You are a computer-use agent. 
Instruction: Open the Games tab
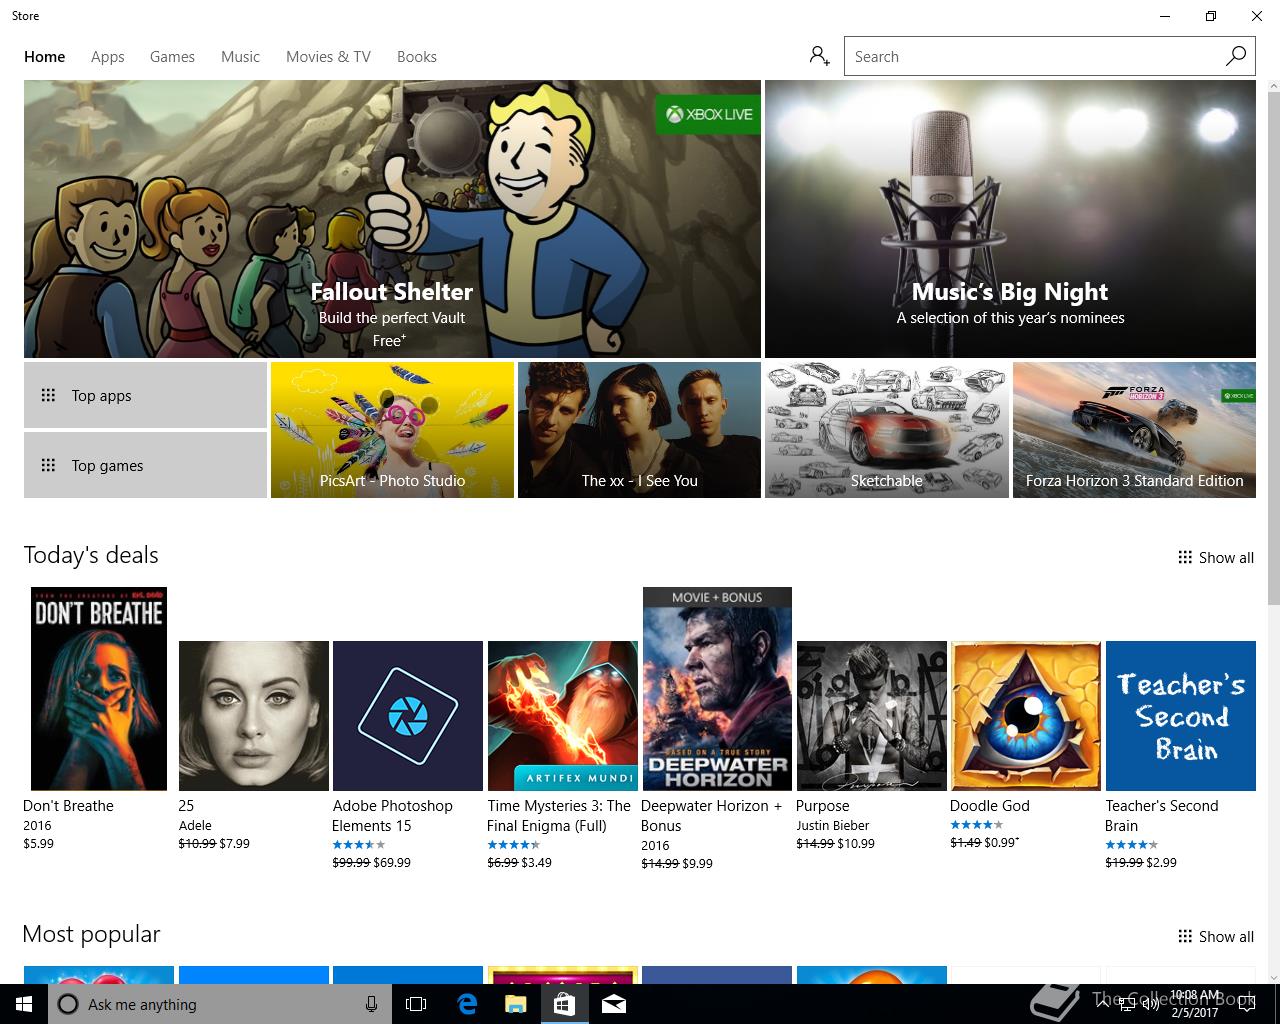click(x=172, y=56)
